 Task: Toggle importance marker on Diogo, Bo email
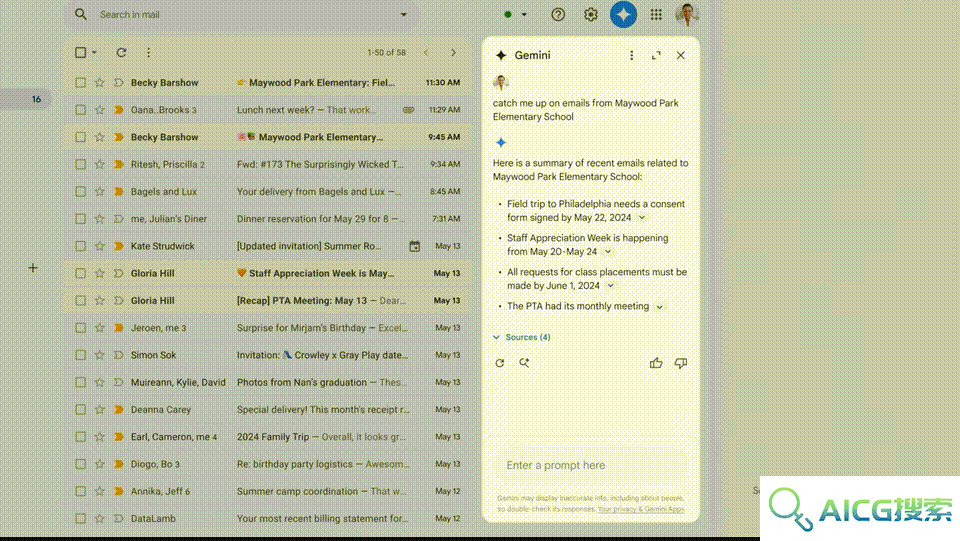coord(119,464)
